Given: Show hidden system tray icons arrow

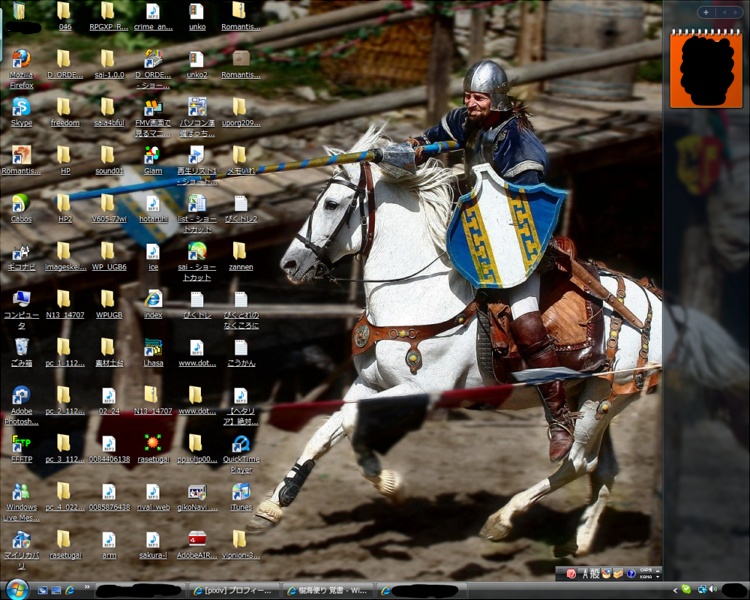Looking at the screenshot, I should tap(675, 590).
